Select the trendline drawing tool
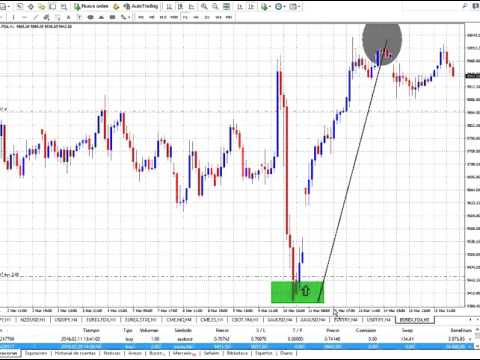This screenshot has height=360, width=480. click(x=35, y=17)
